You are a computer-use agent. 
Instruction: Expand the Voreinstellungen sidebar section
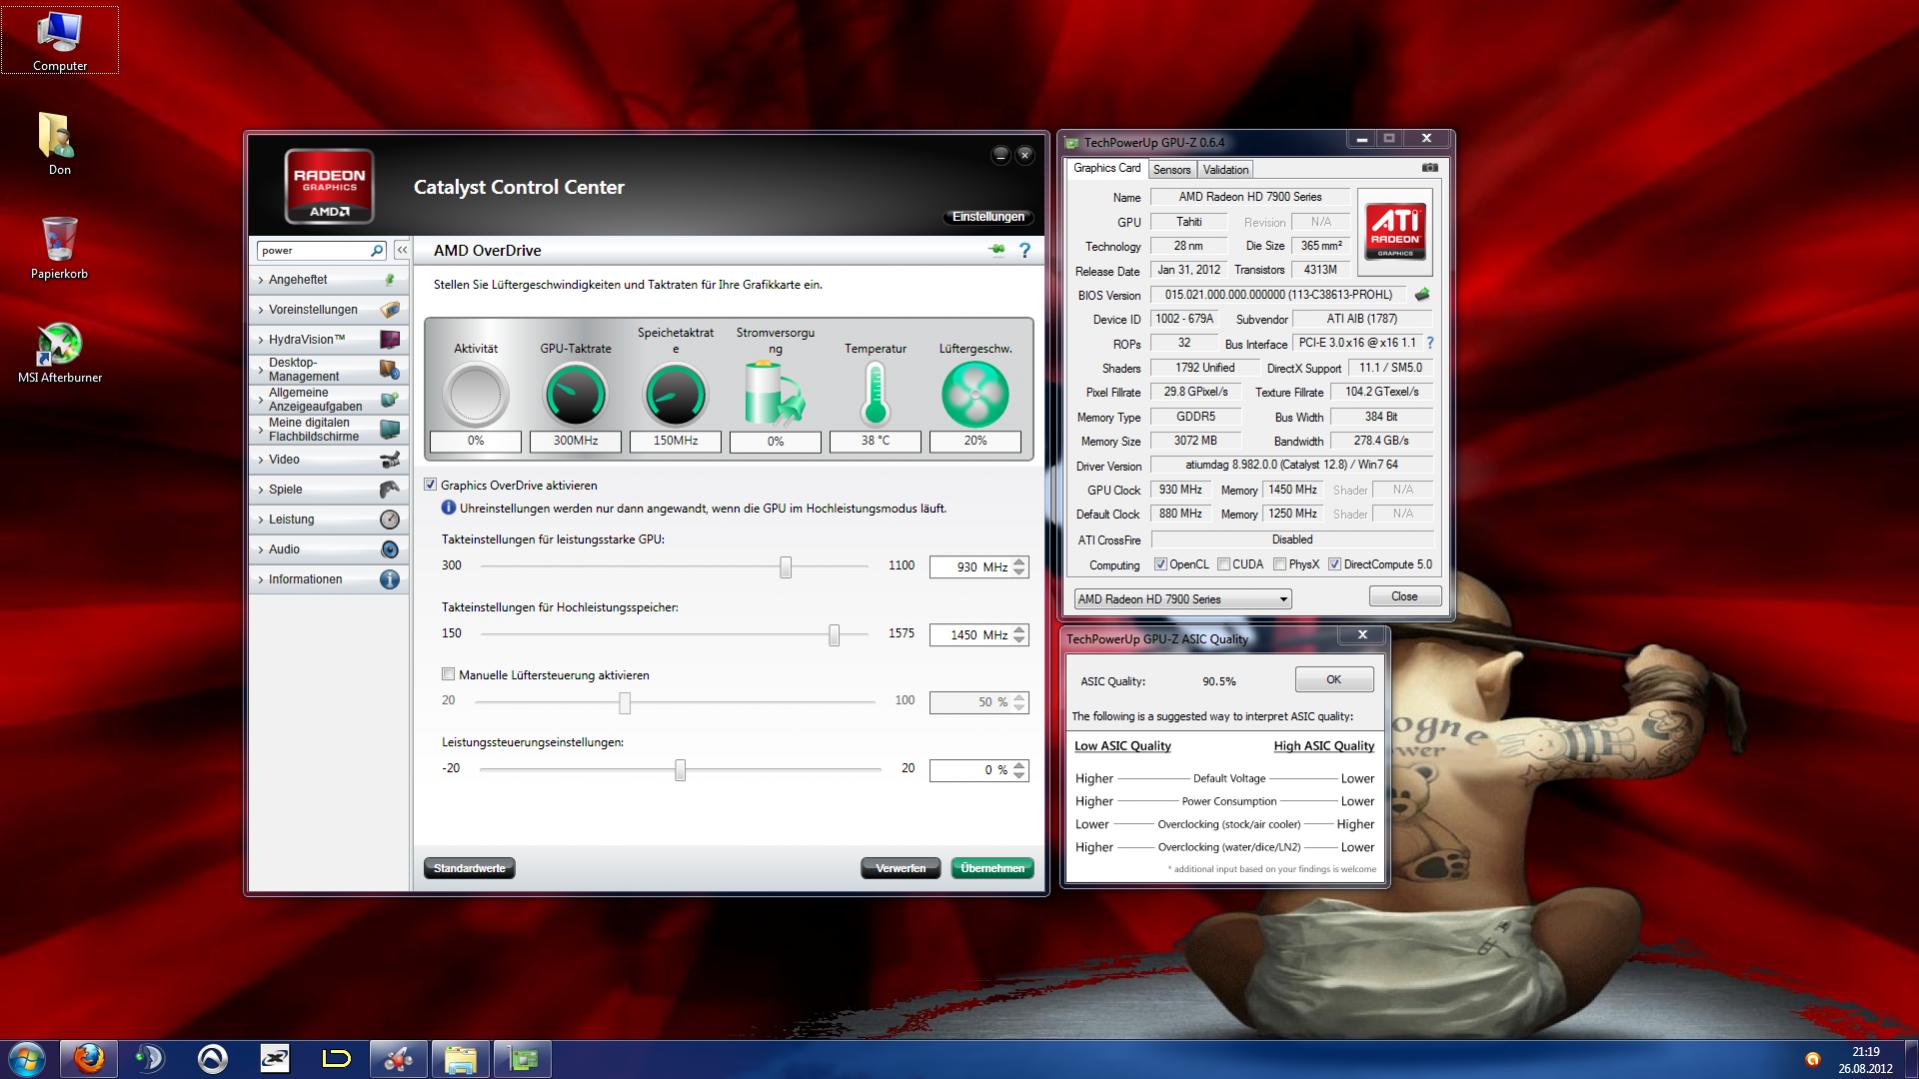coord(329,310)
